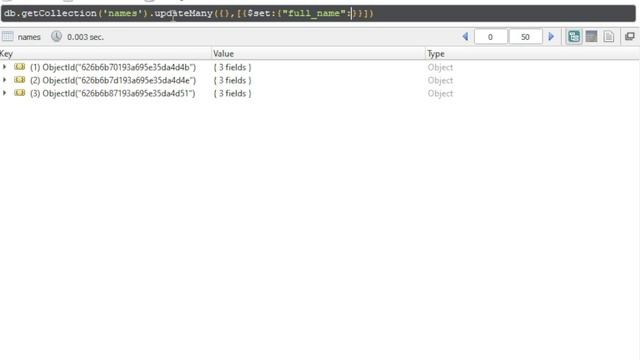Expand document (1) ObjectId ending 4d4b

4,67
